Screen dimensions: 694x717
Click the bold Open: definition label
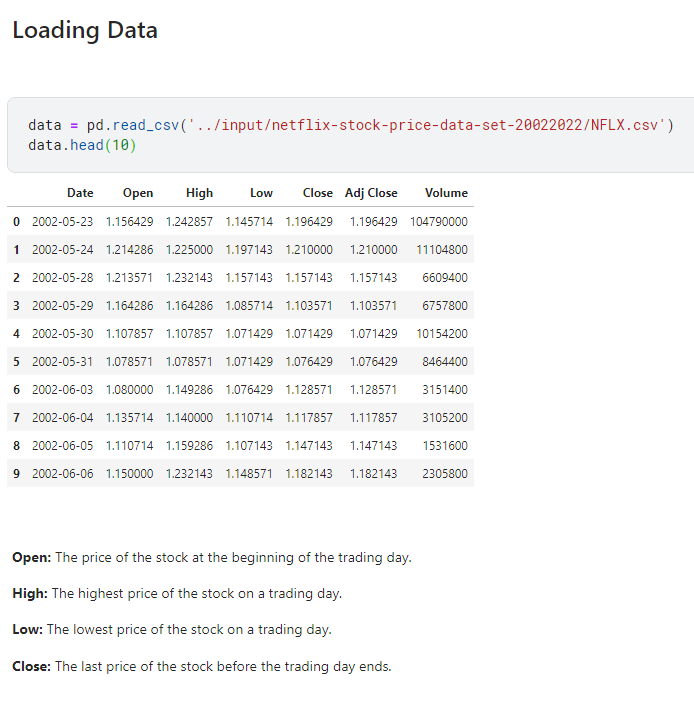(x=32, y=557)
